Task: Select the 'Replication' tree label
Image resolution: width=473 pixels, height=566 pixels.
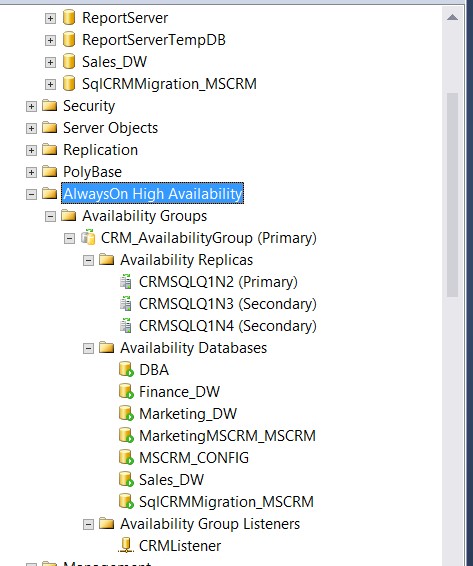Action: click(x=100, y=150)
